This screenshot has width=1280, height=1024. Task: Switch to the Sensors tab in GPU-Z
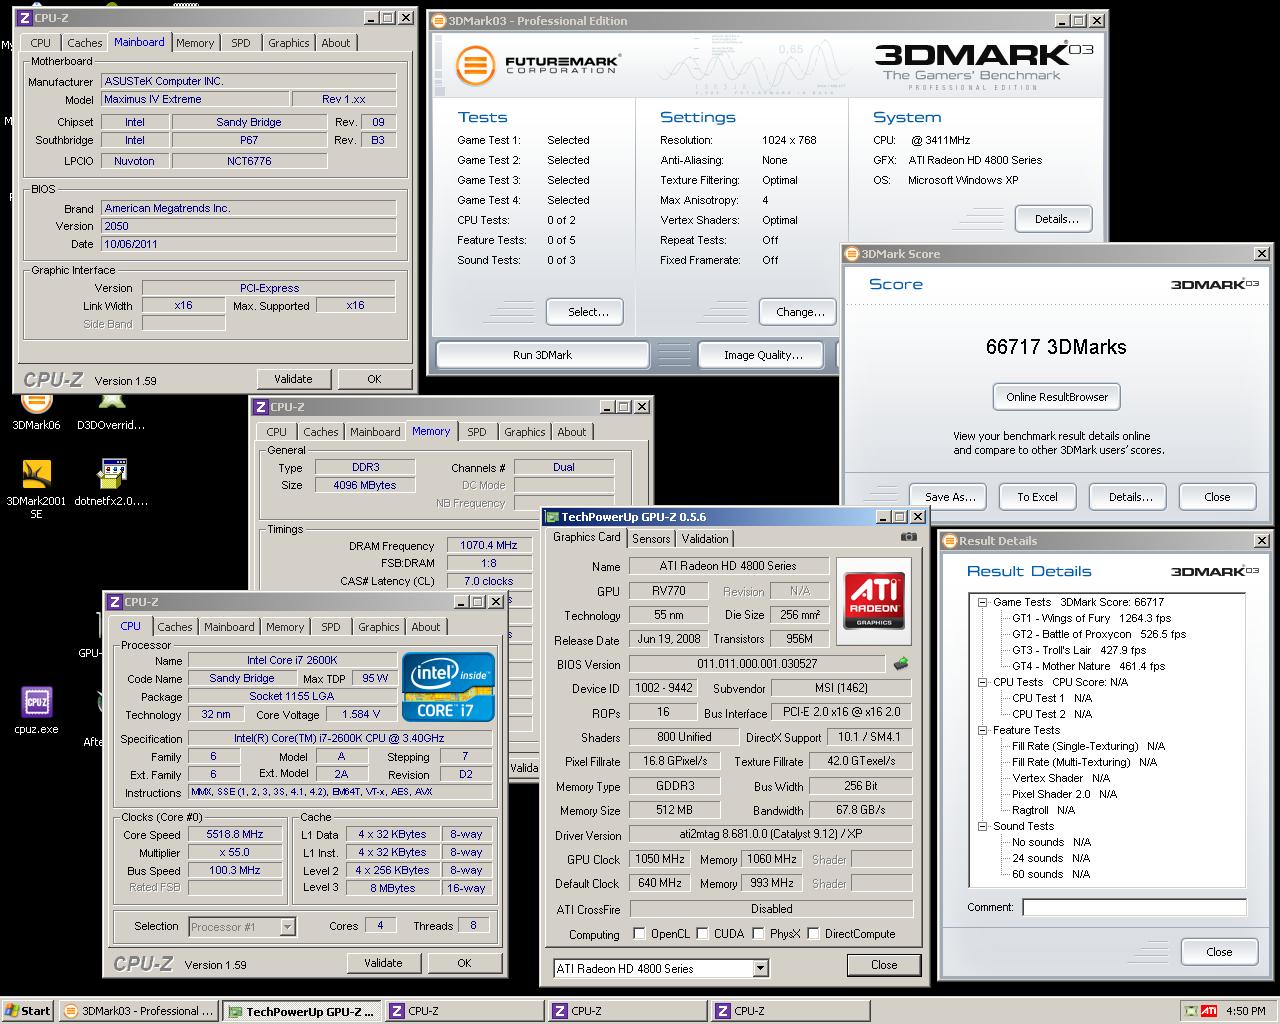pos(651,538)
